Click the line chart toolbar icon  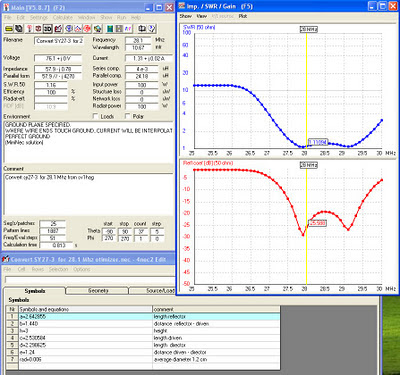tap(78, 29)
